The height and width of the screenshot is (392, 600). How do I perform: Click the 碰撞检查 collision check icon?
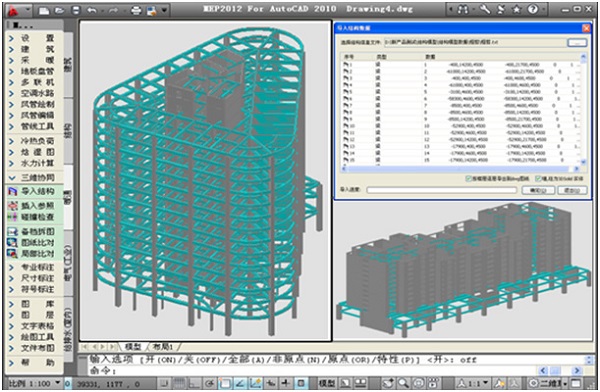coord(13,217)
